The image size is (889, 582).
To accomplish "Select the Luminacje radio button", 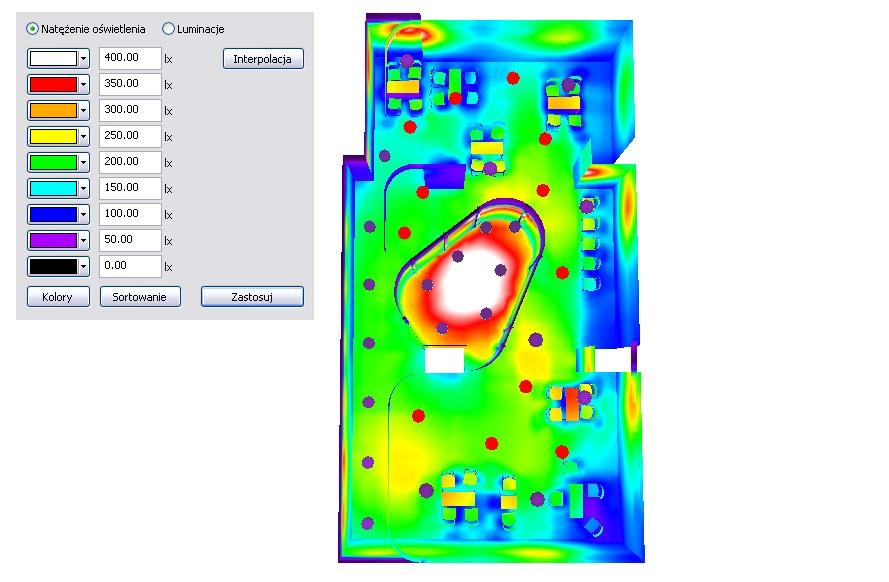I will [x=168, y=29].
